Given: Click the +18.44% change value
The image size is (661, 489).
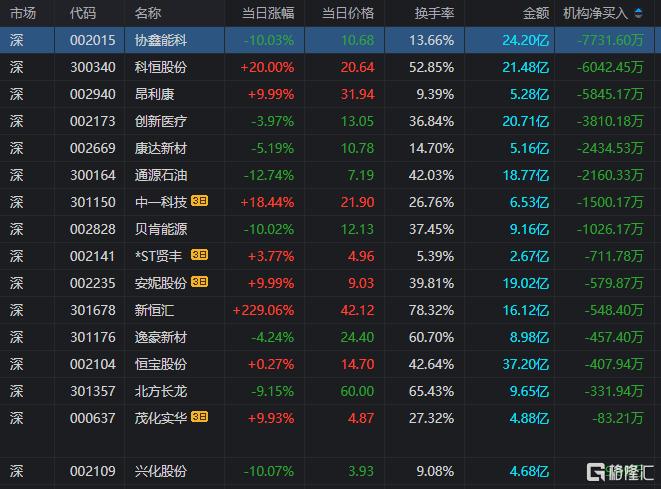Looking at the screenshot, I should [x=267, y=202].
